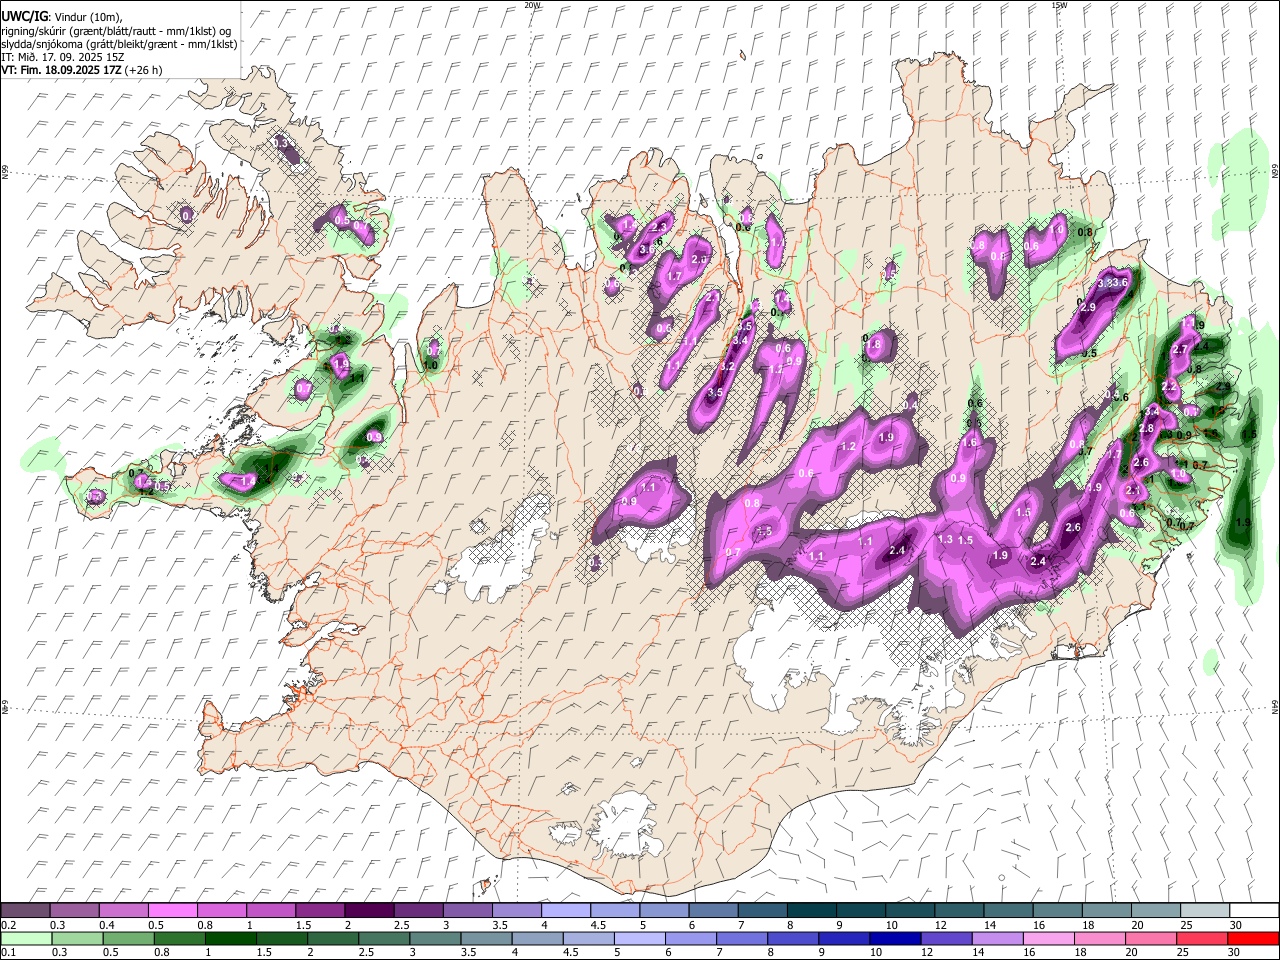Pick the bright pink upper swatch labeled 0.5
The image size is (1280, 960).
(172, 910)
